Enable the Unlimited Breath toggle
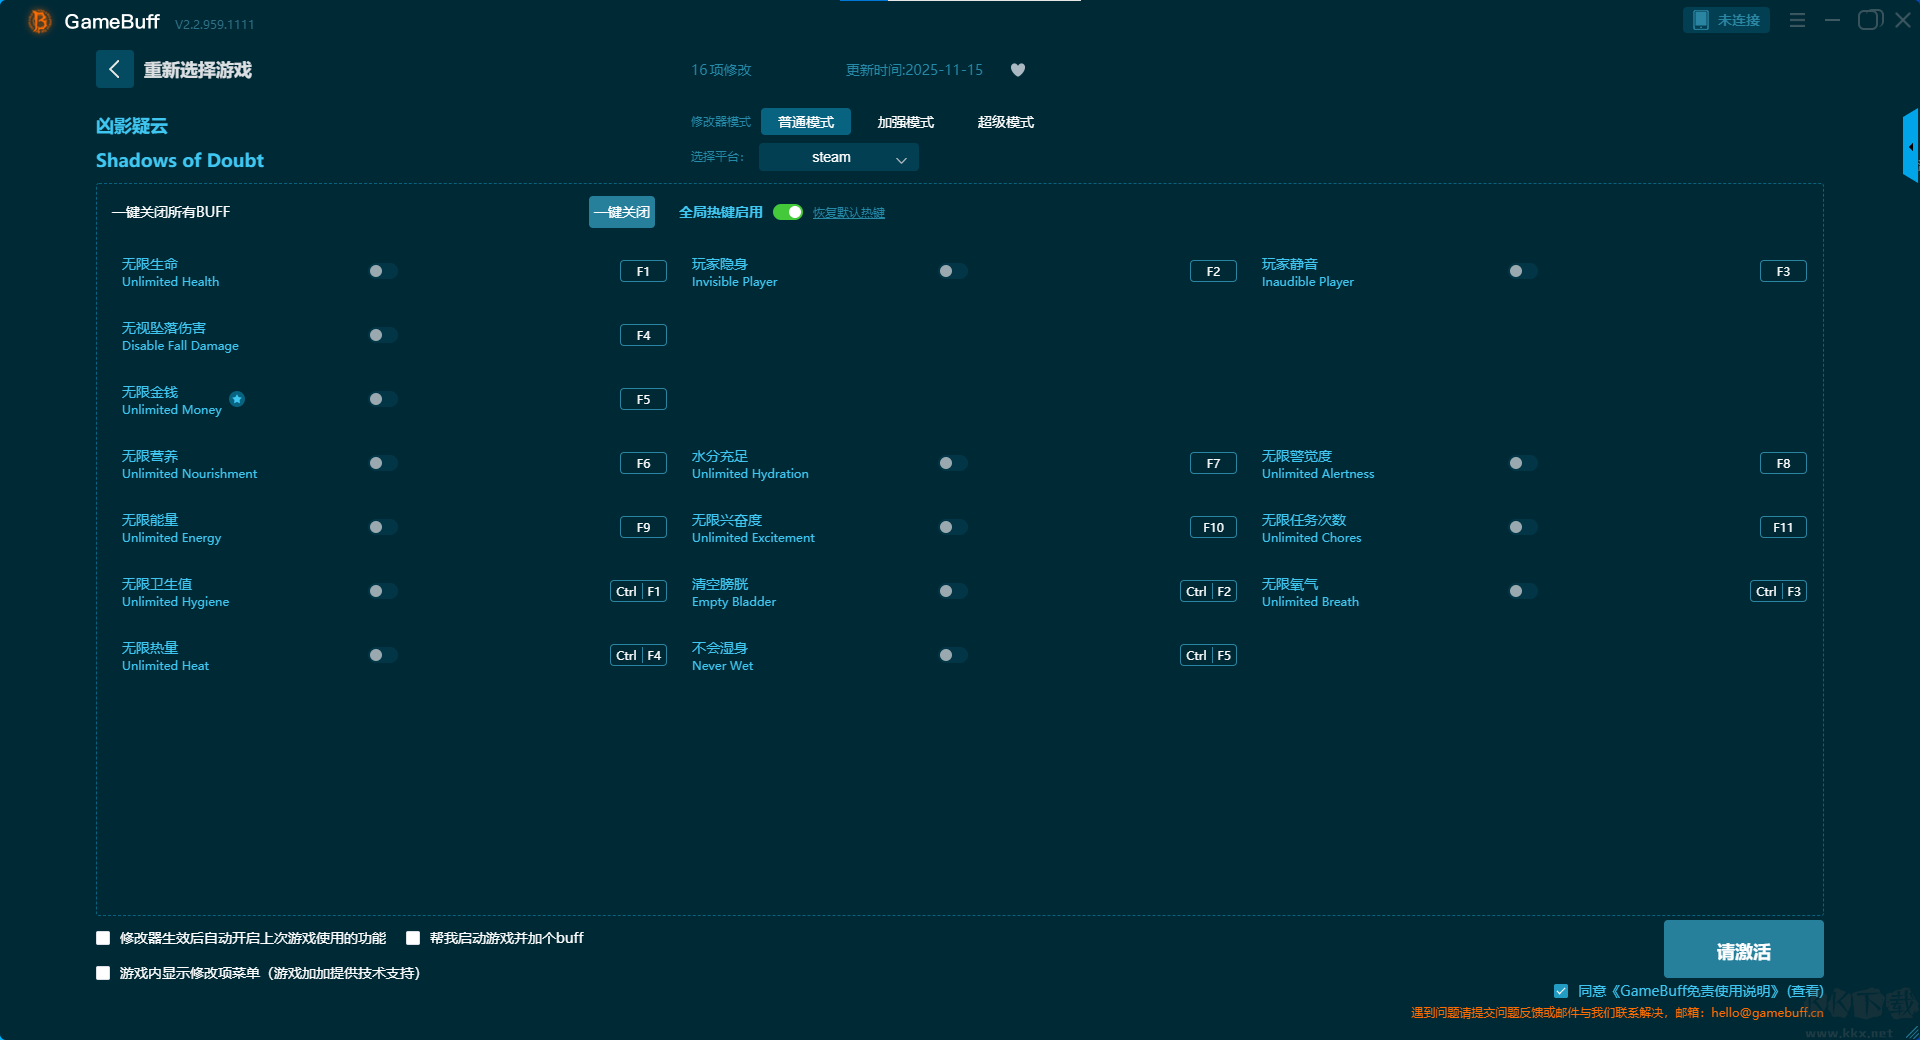Image resolution: width=1920 pixels, height=1040 pixels. (x=1523, y=591)
